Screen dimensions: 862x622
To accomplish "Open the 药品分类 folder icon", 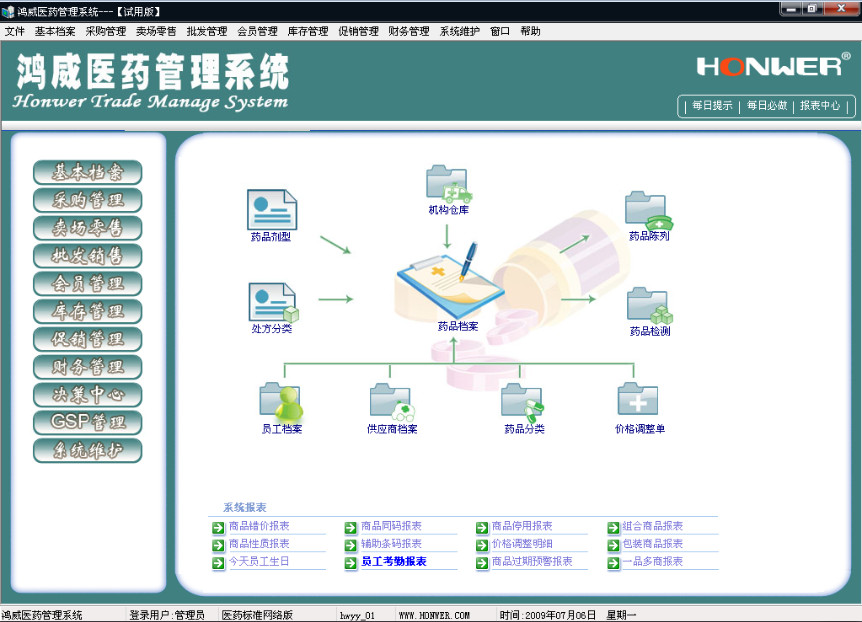I will coord(523,403).
